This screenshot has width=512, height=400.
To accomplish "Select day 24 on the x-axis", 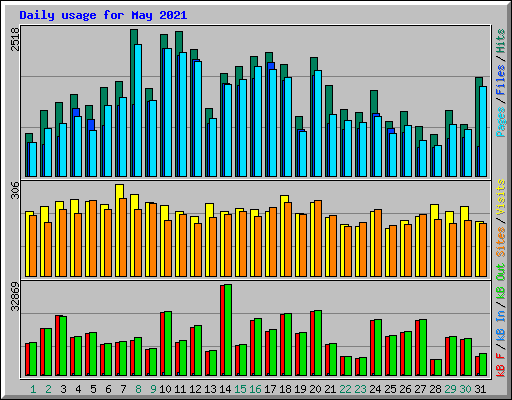I will 375,389.
